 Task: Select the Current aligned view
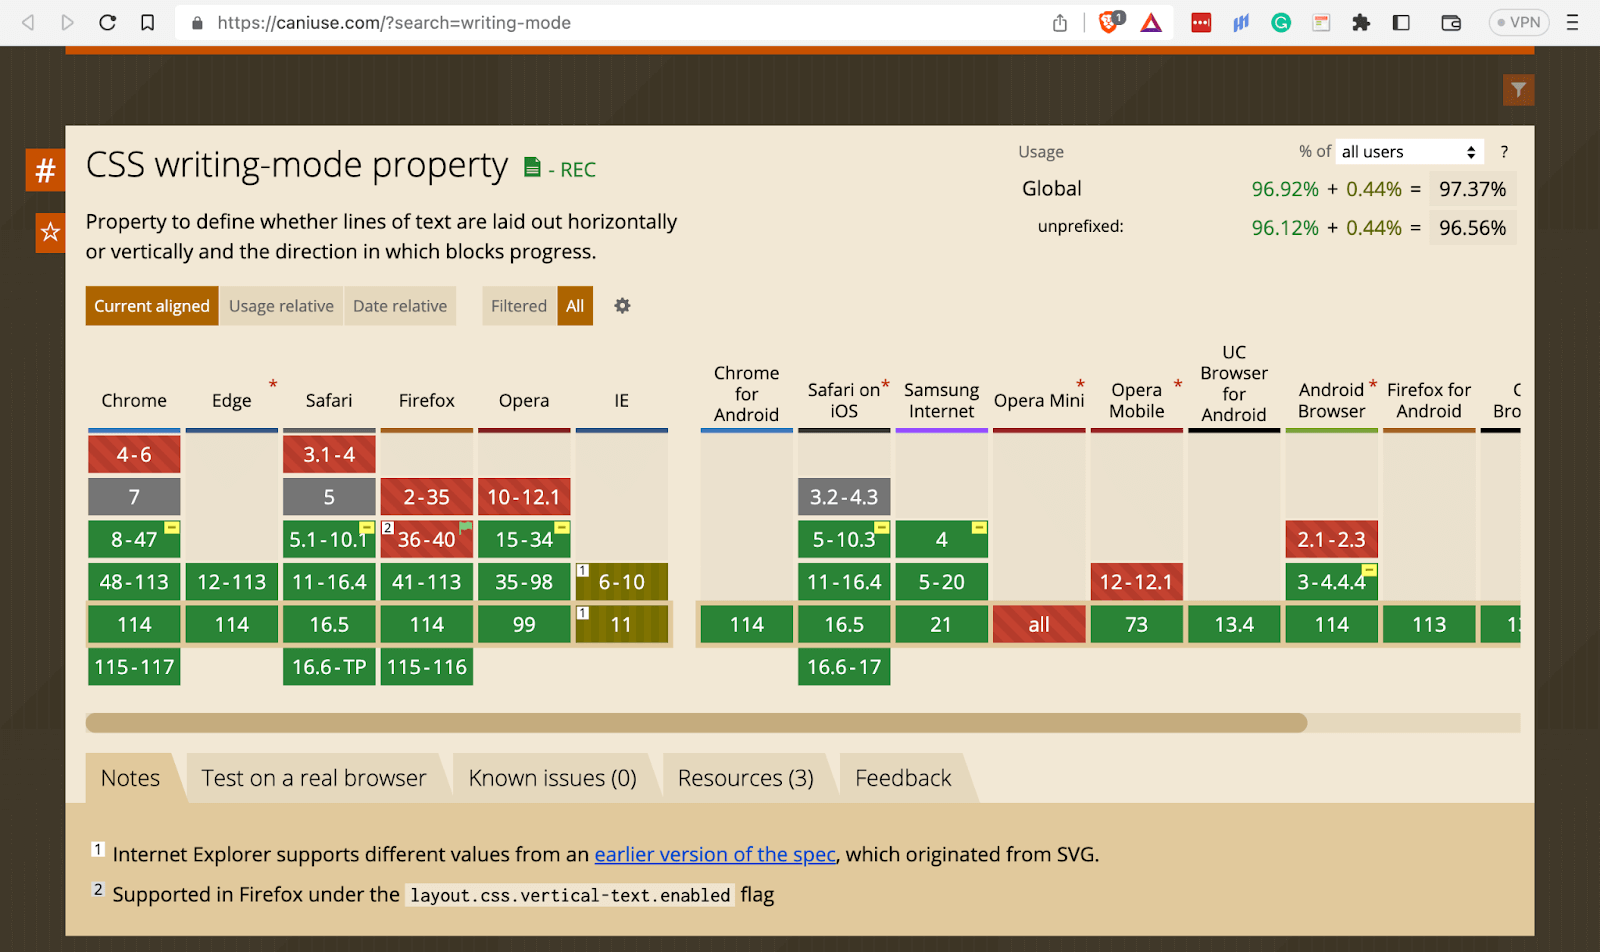pos(152,306)
